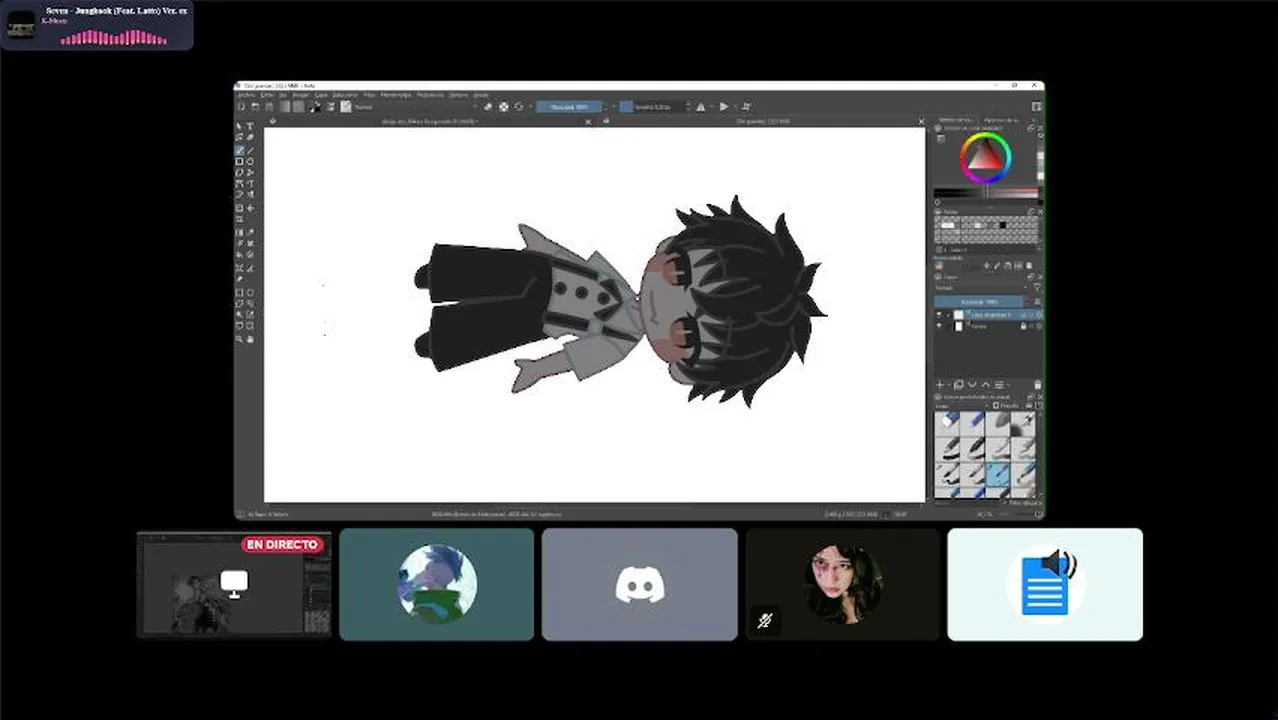This screenshot has height=720, width=1278.
Task: Open the gradient chooser in Krita toolbar
Action: (285, 107)
